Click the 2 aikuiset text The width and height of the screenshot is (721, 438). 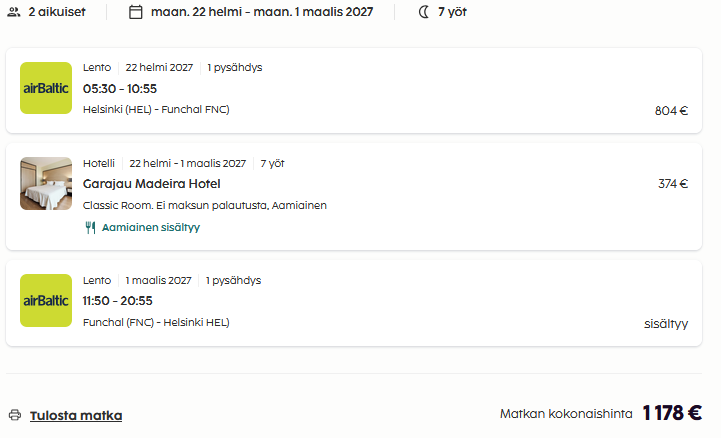tap(57, 12)
